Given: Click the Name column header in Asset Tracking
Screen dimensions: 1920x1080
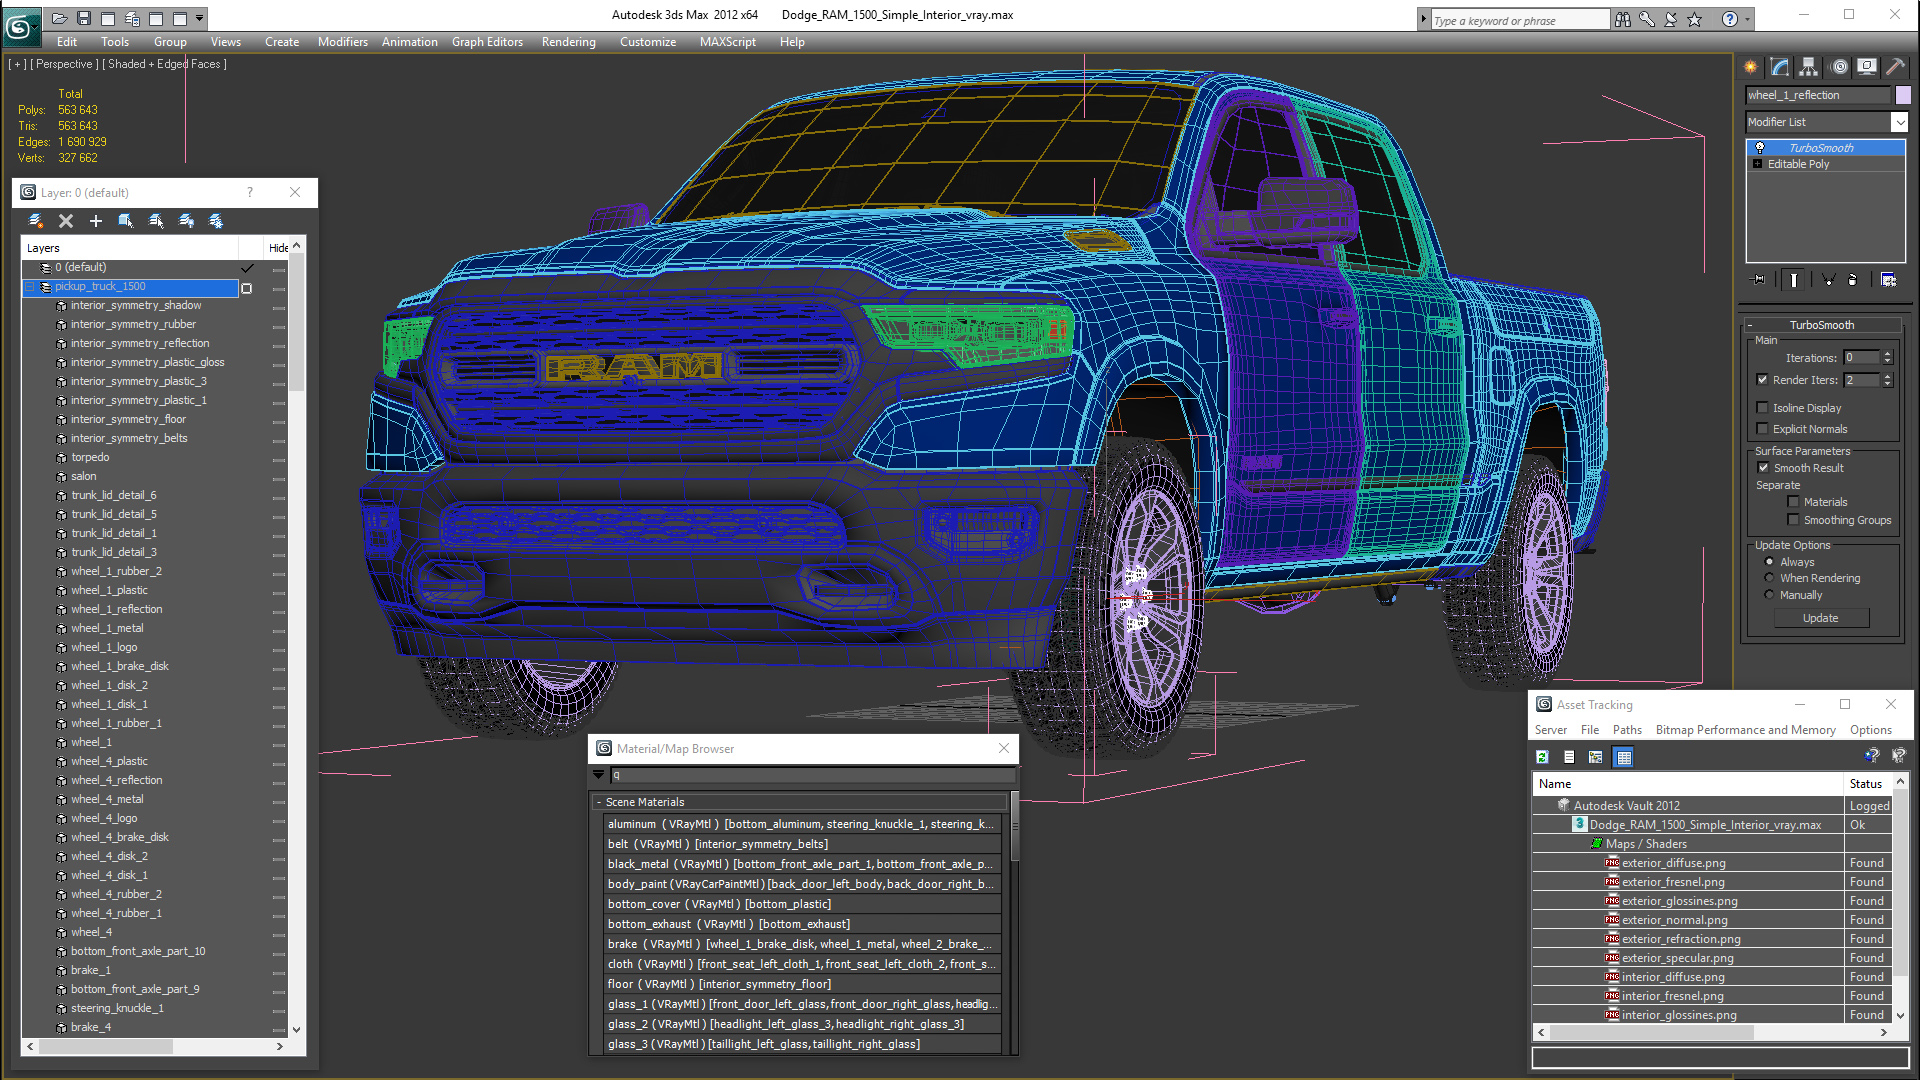Looking at the screenshot, I should [1688, 784].
